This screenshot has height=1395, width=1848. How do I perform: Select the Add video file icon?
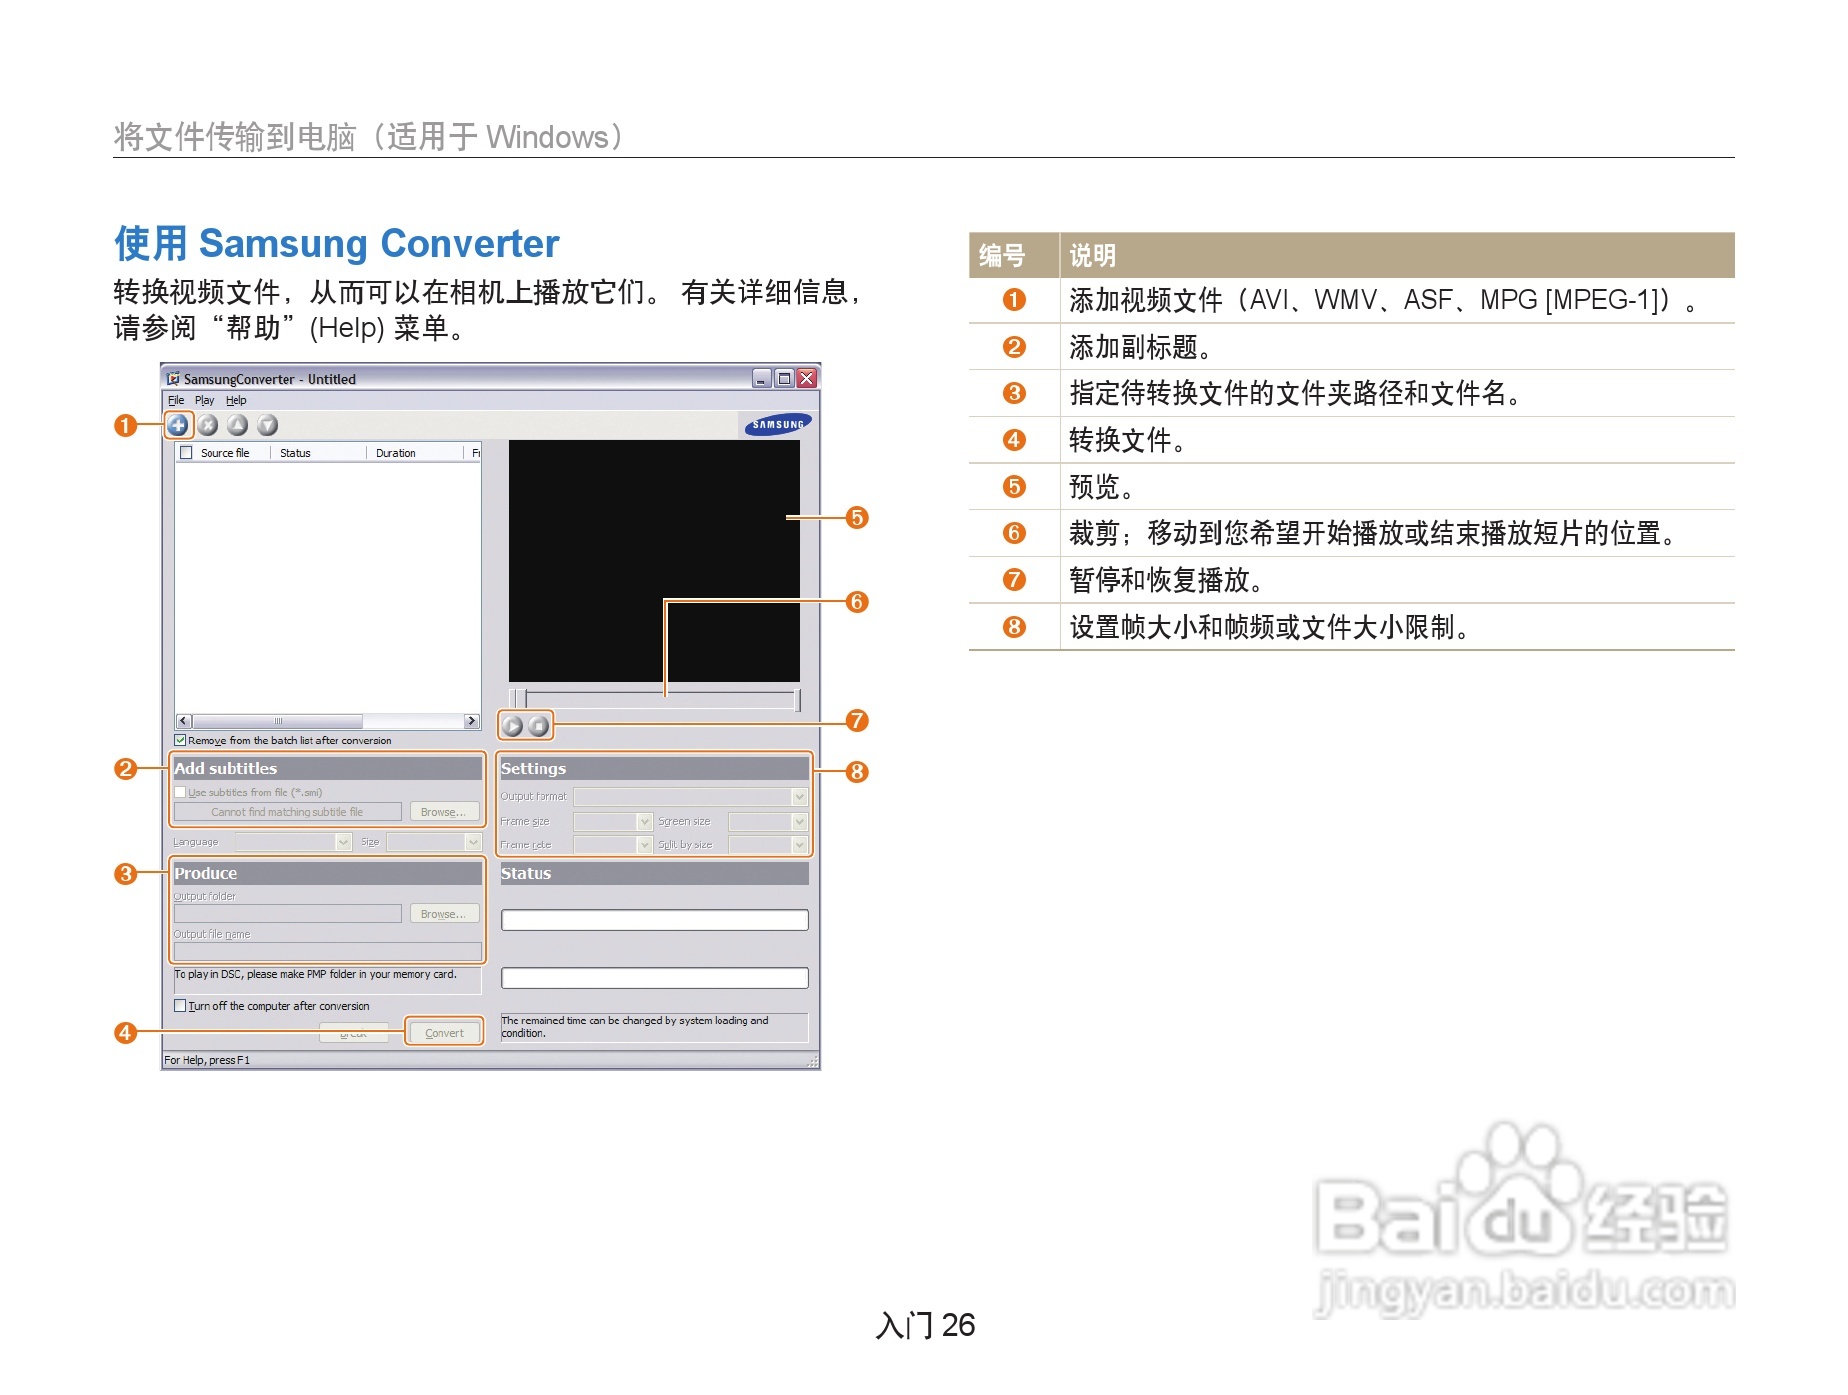178,424
